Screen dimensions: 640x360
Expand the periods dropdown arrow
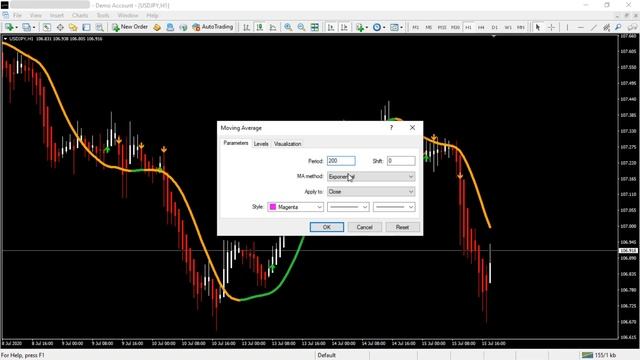tap(384, 27)
